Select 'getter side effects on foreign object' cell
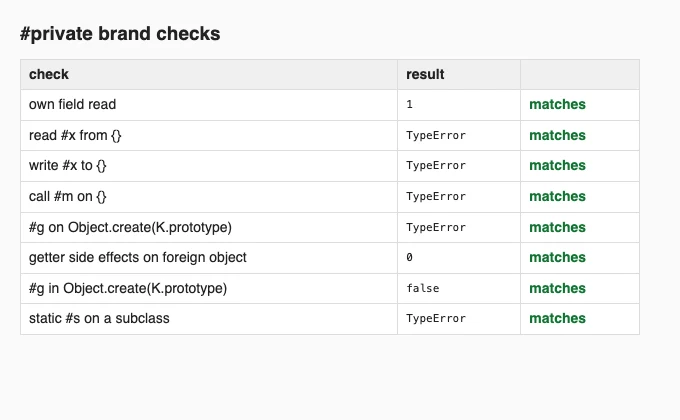This screenshot has height=420, width=680. 209,258
